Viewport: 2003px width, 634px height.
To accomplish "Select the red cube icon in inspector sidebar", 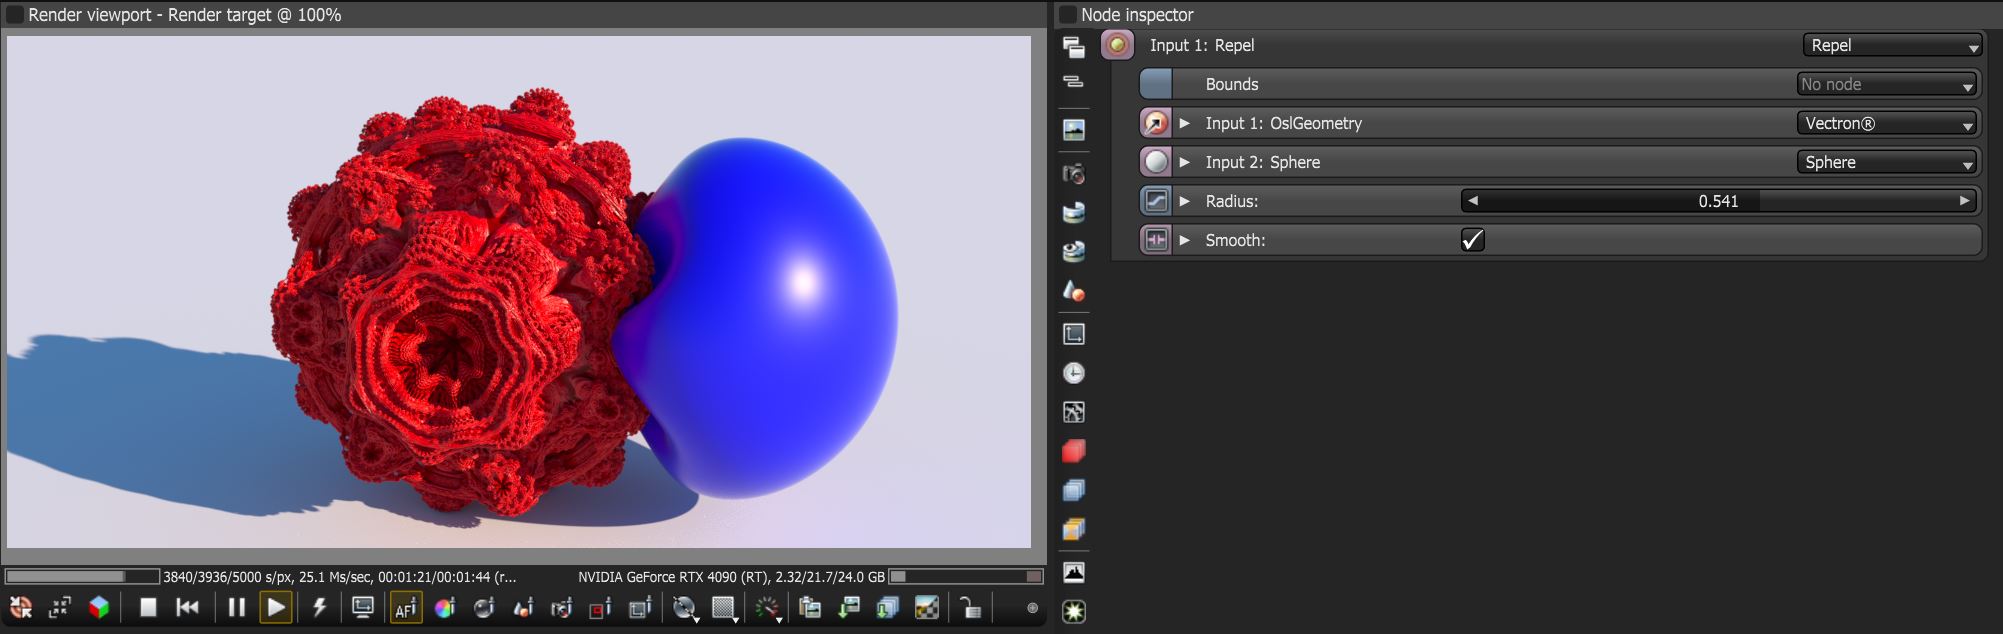I will pos(1074,451).
